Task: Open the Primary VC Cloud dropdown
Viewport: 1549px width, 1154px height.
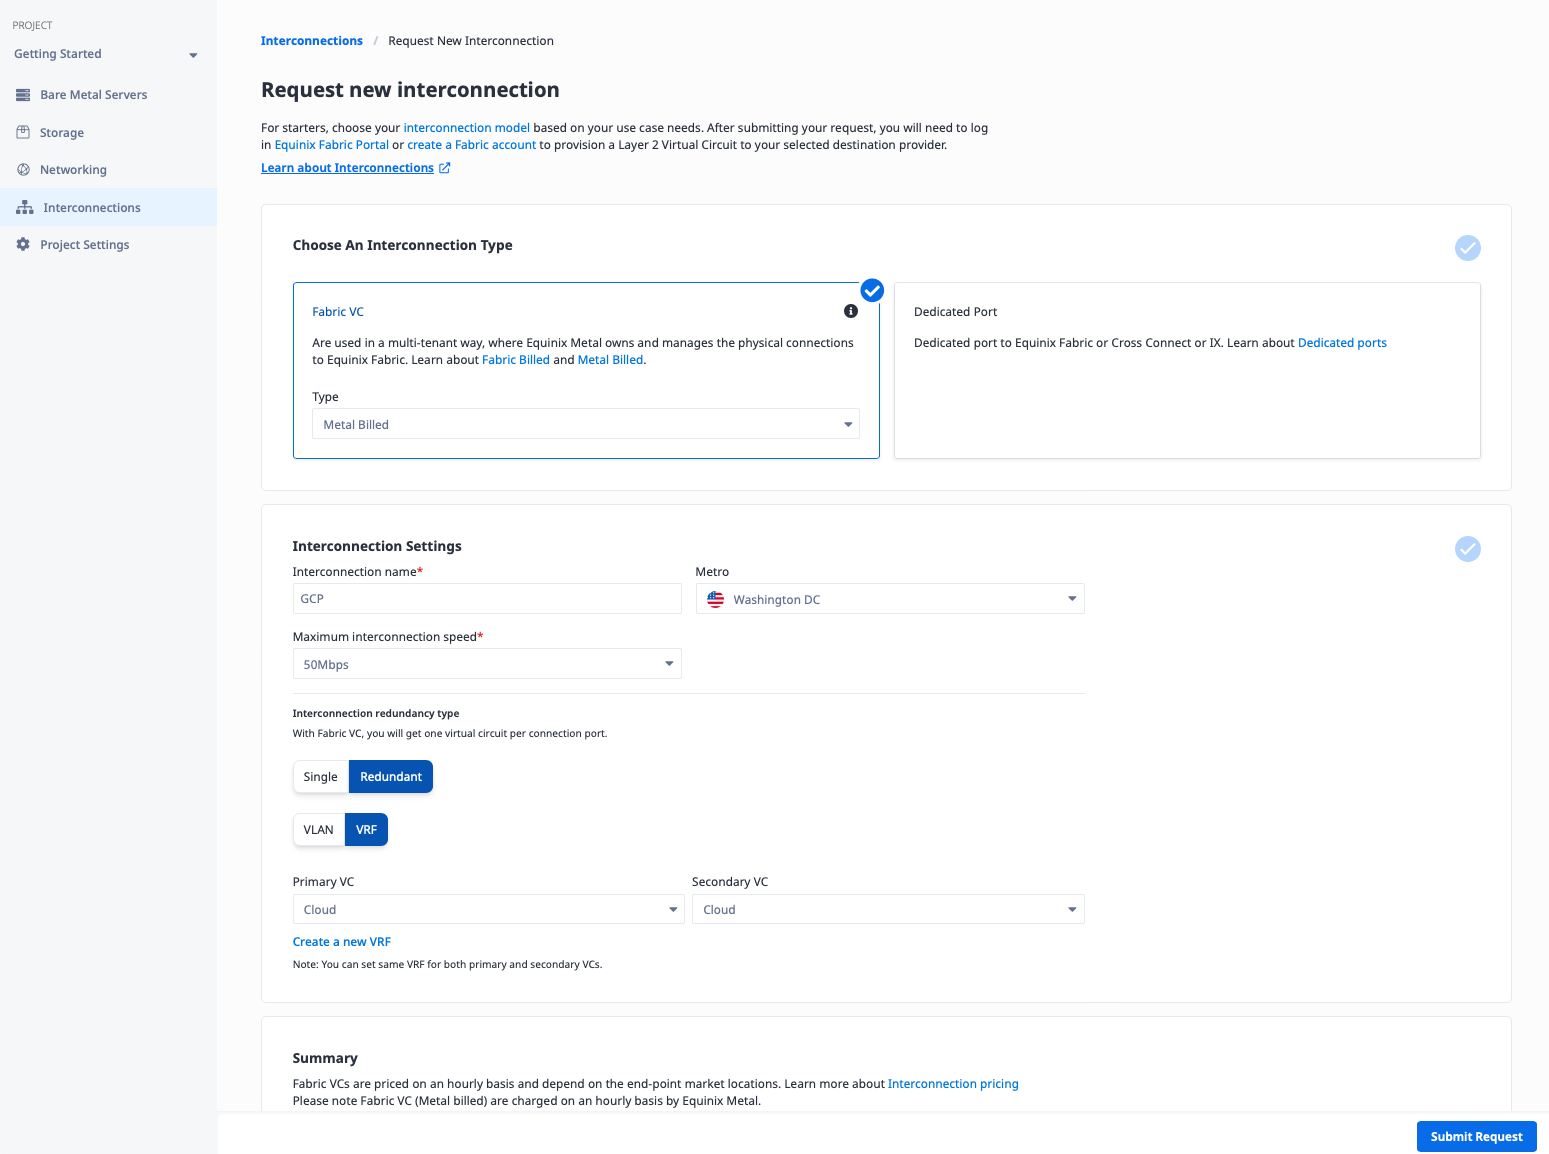Action: tap(488, 909)
